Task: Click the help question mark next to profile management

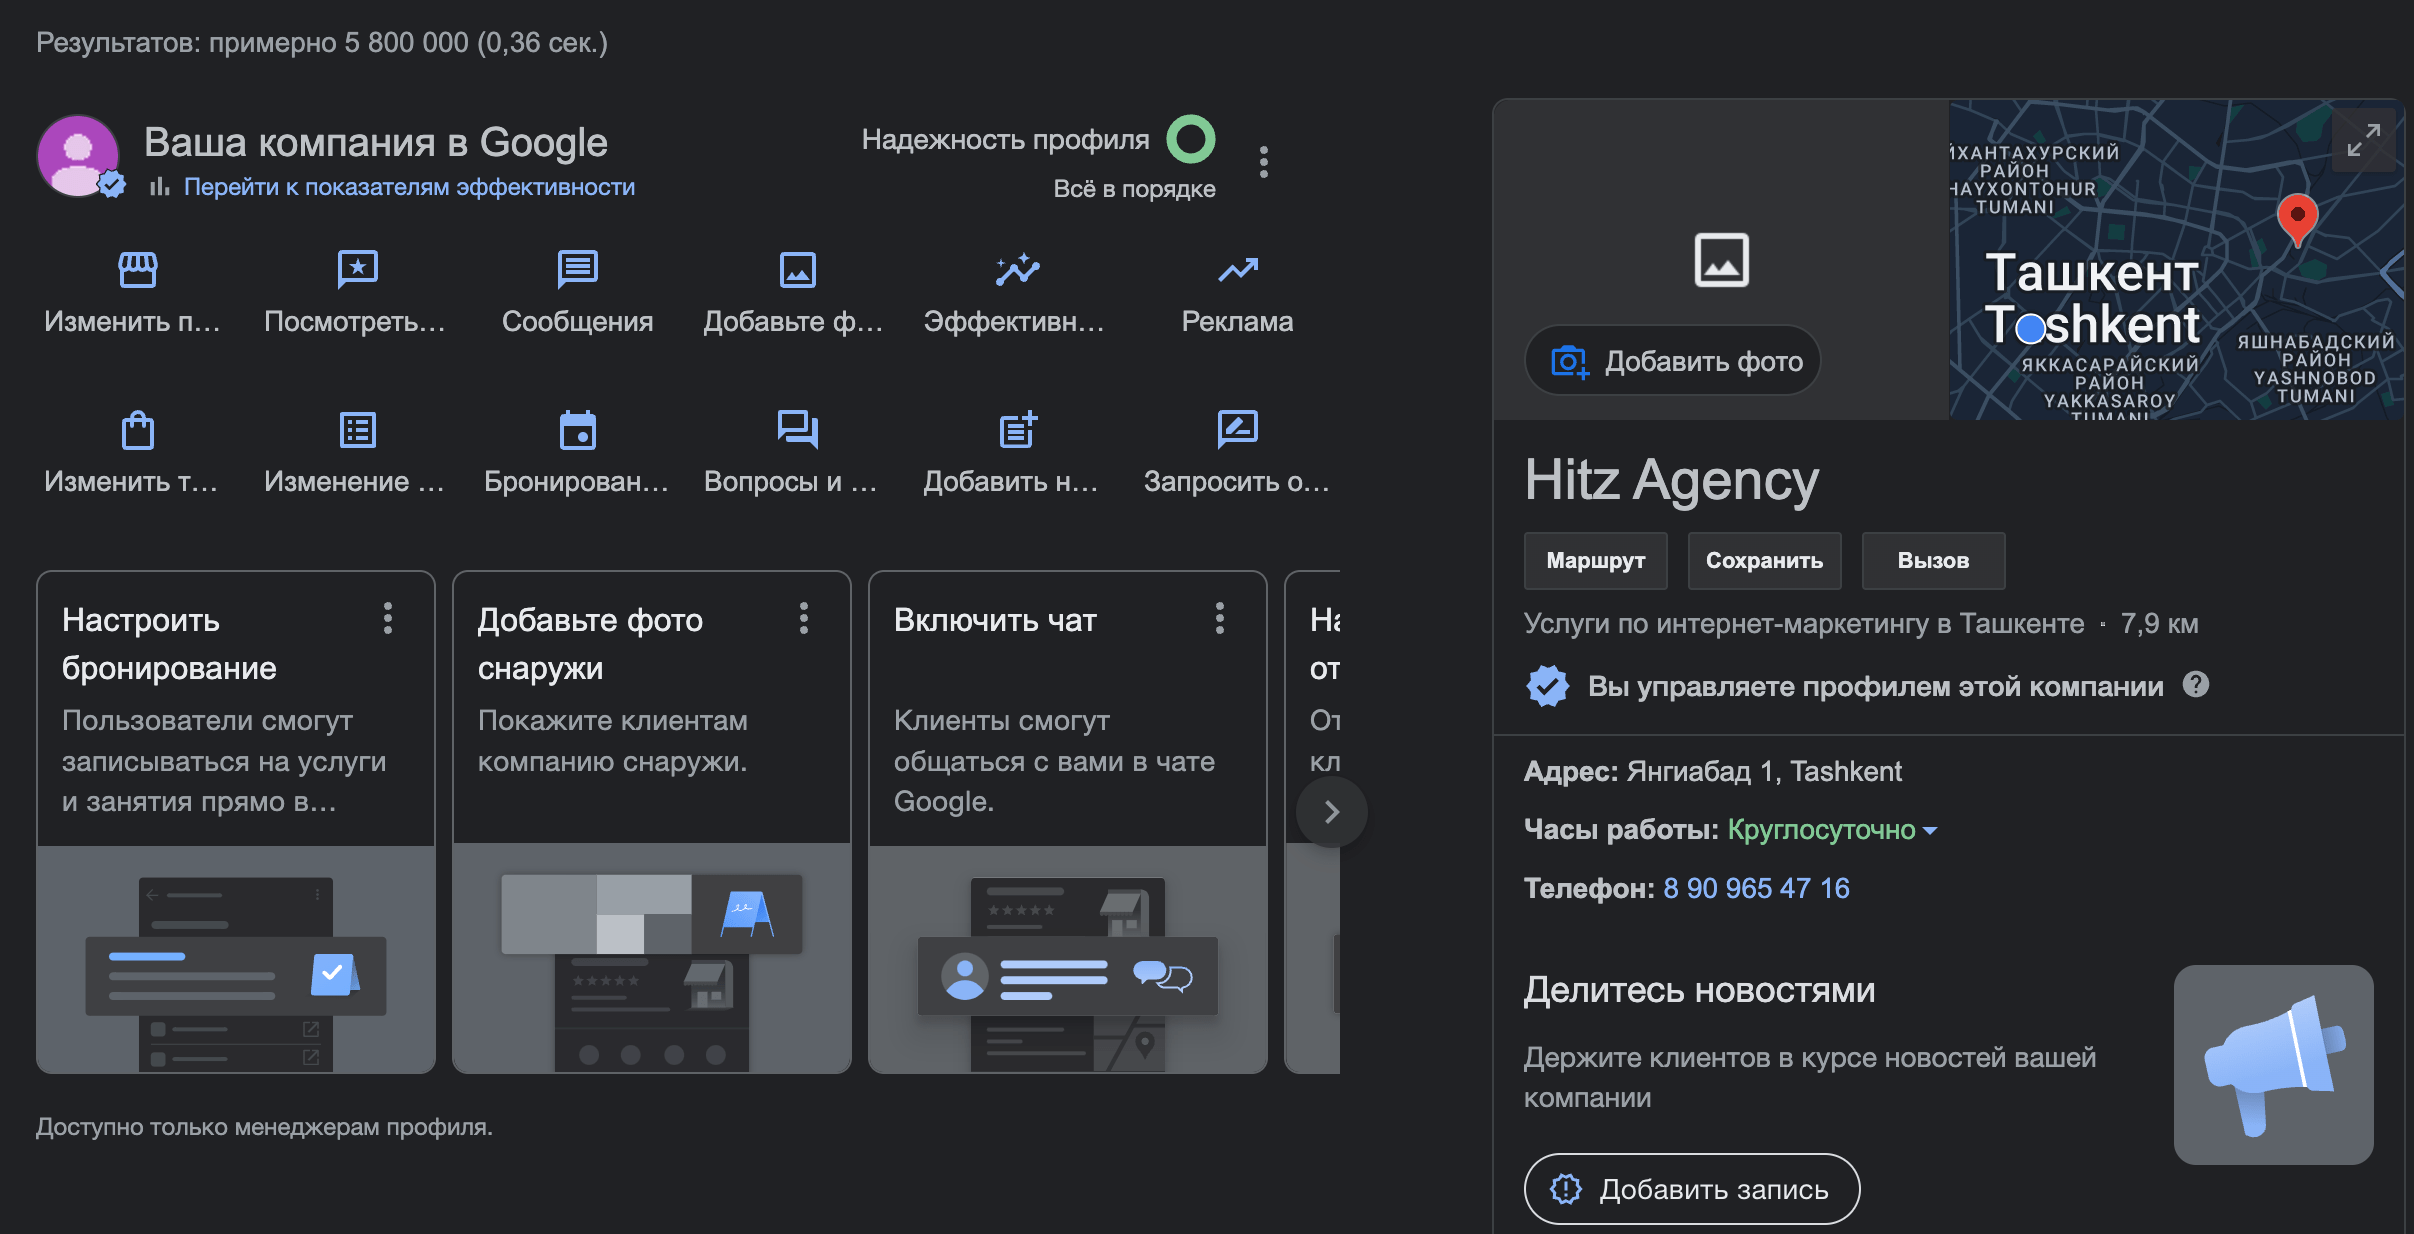Action: click(x=2195, y=685)
